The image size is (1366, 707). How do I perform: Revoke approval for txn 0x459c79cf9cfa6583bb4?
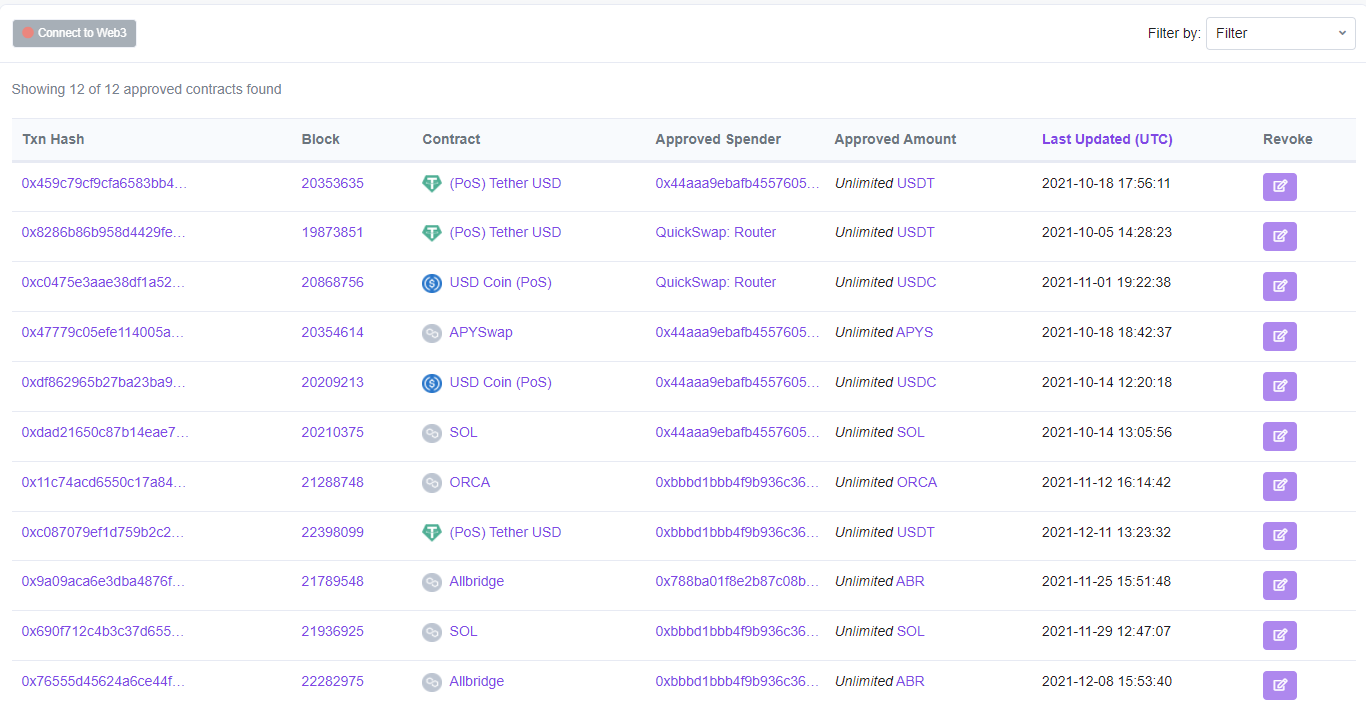pos(1280,187)
